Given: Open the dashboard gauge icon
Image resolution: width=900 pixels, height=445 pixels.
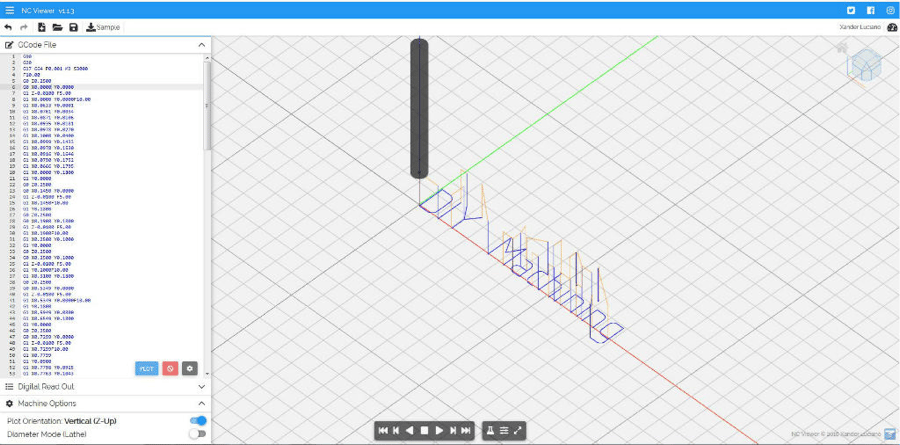Looking at the screenshot, I should pyautogui.click(x=891, y=28).
